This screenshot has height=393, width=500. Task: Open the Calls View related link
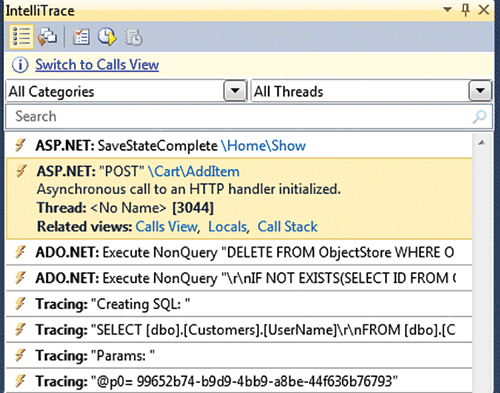click(x=167, y=227)
